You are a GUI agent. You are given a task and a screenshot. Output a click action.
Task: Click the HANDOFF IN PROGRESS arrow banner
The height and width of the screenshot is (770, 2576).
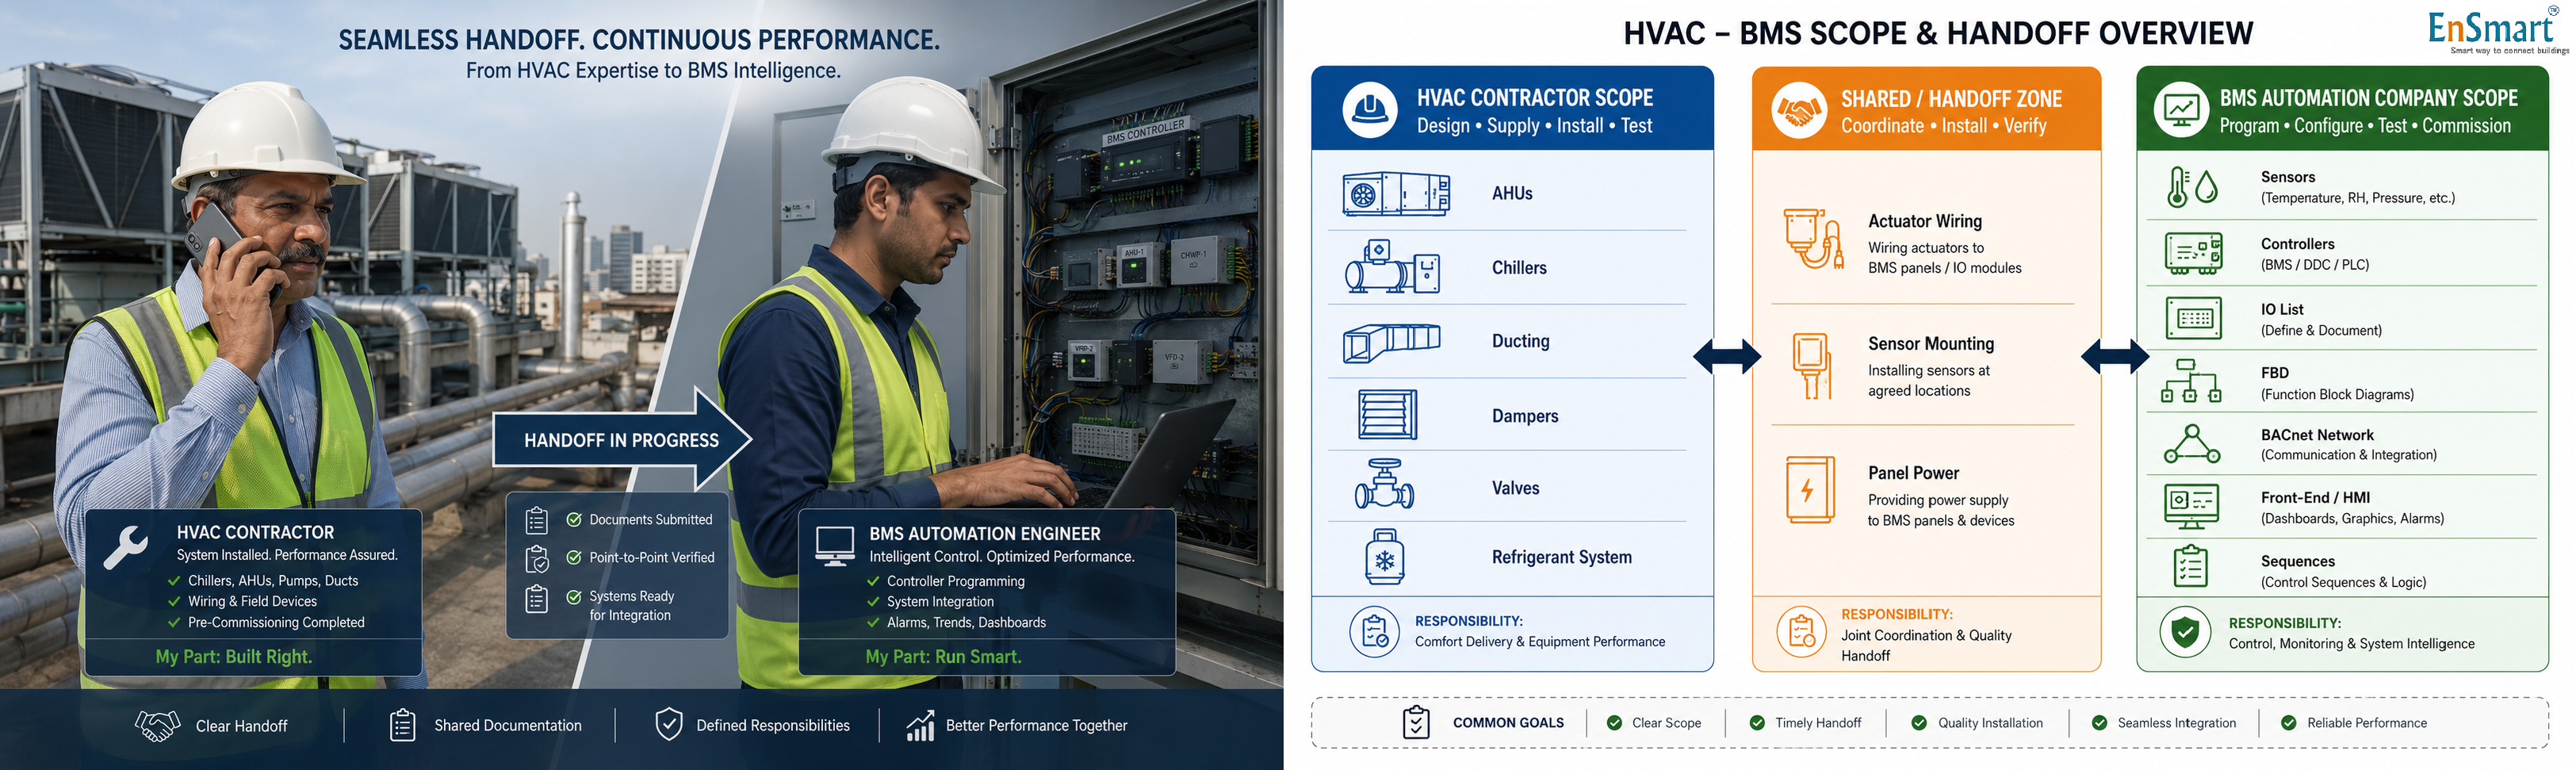coord(621,439)
